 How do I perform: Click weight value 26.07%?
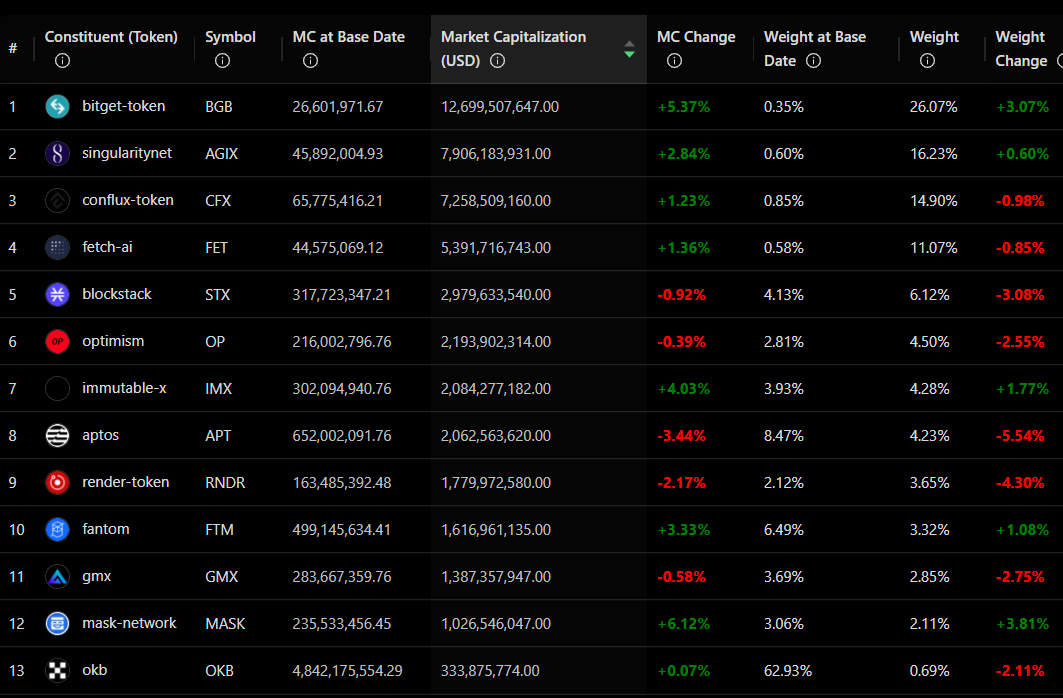934,107
